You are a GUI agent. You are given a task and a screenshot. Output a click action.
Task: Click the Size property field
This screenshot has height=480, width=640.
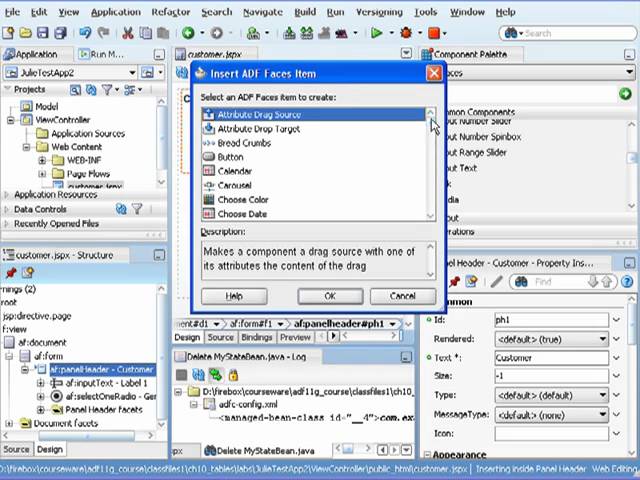coord(551,376)
